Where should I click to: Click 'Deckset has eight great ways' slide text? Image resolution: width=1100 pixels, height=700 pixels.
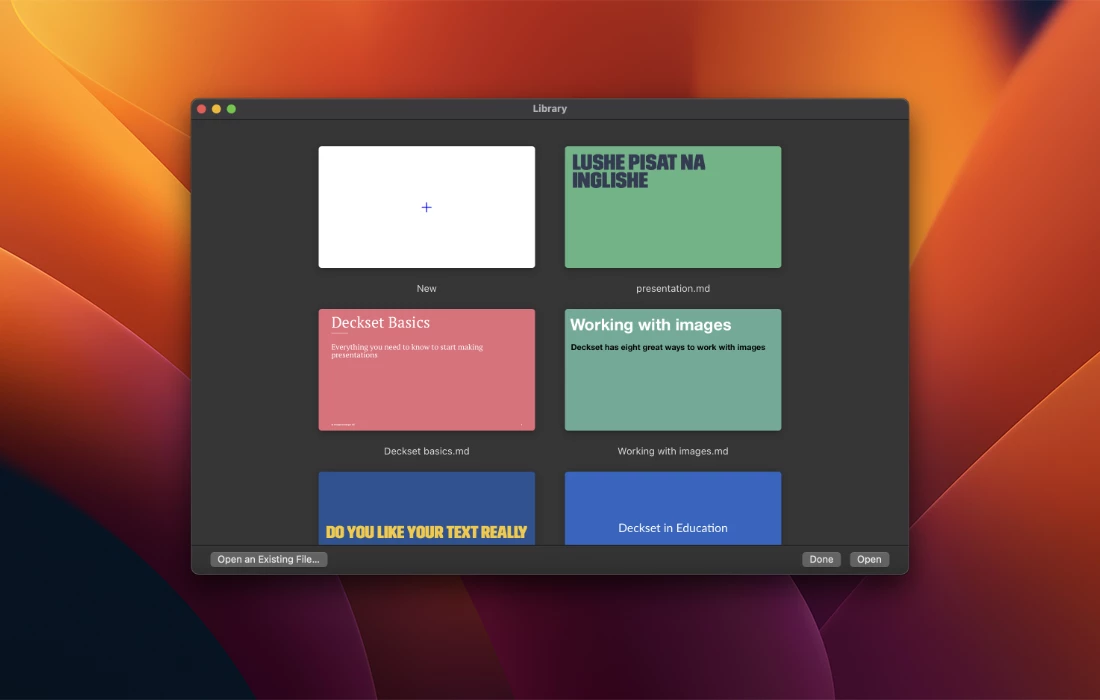point(667,347)
